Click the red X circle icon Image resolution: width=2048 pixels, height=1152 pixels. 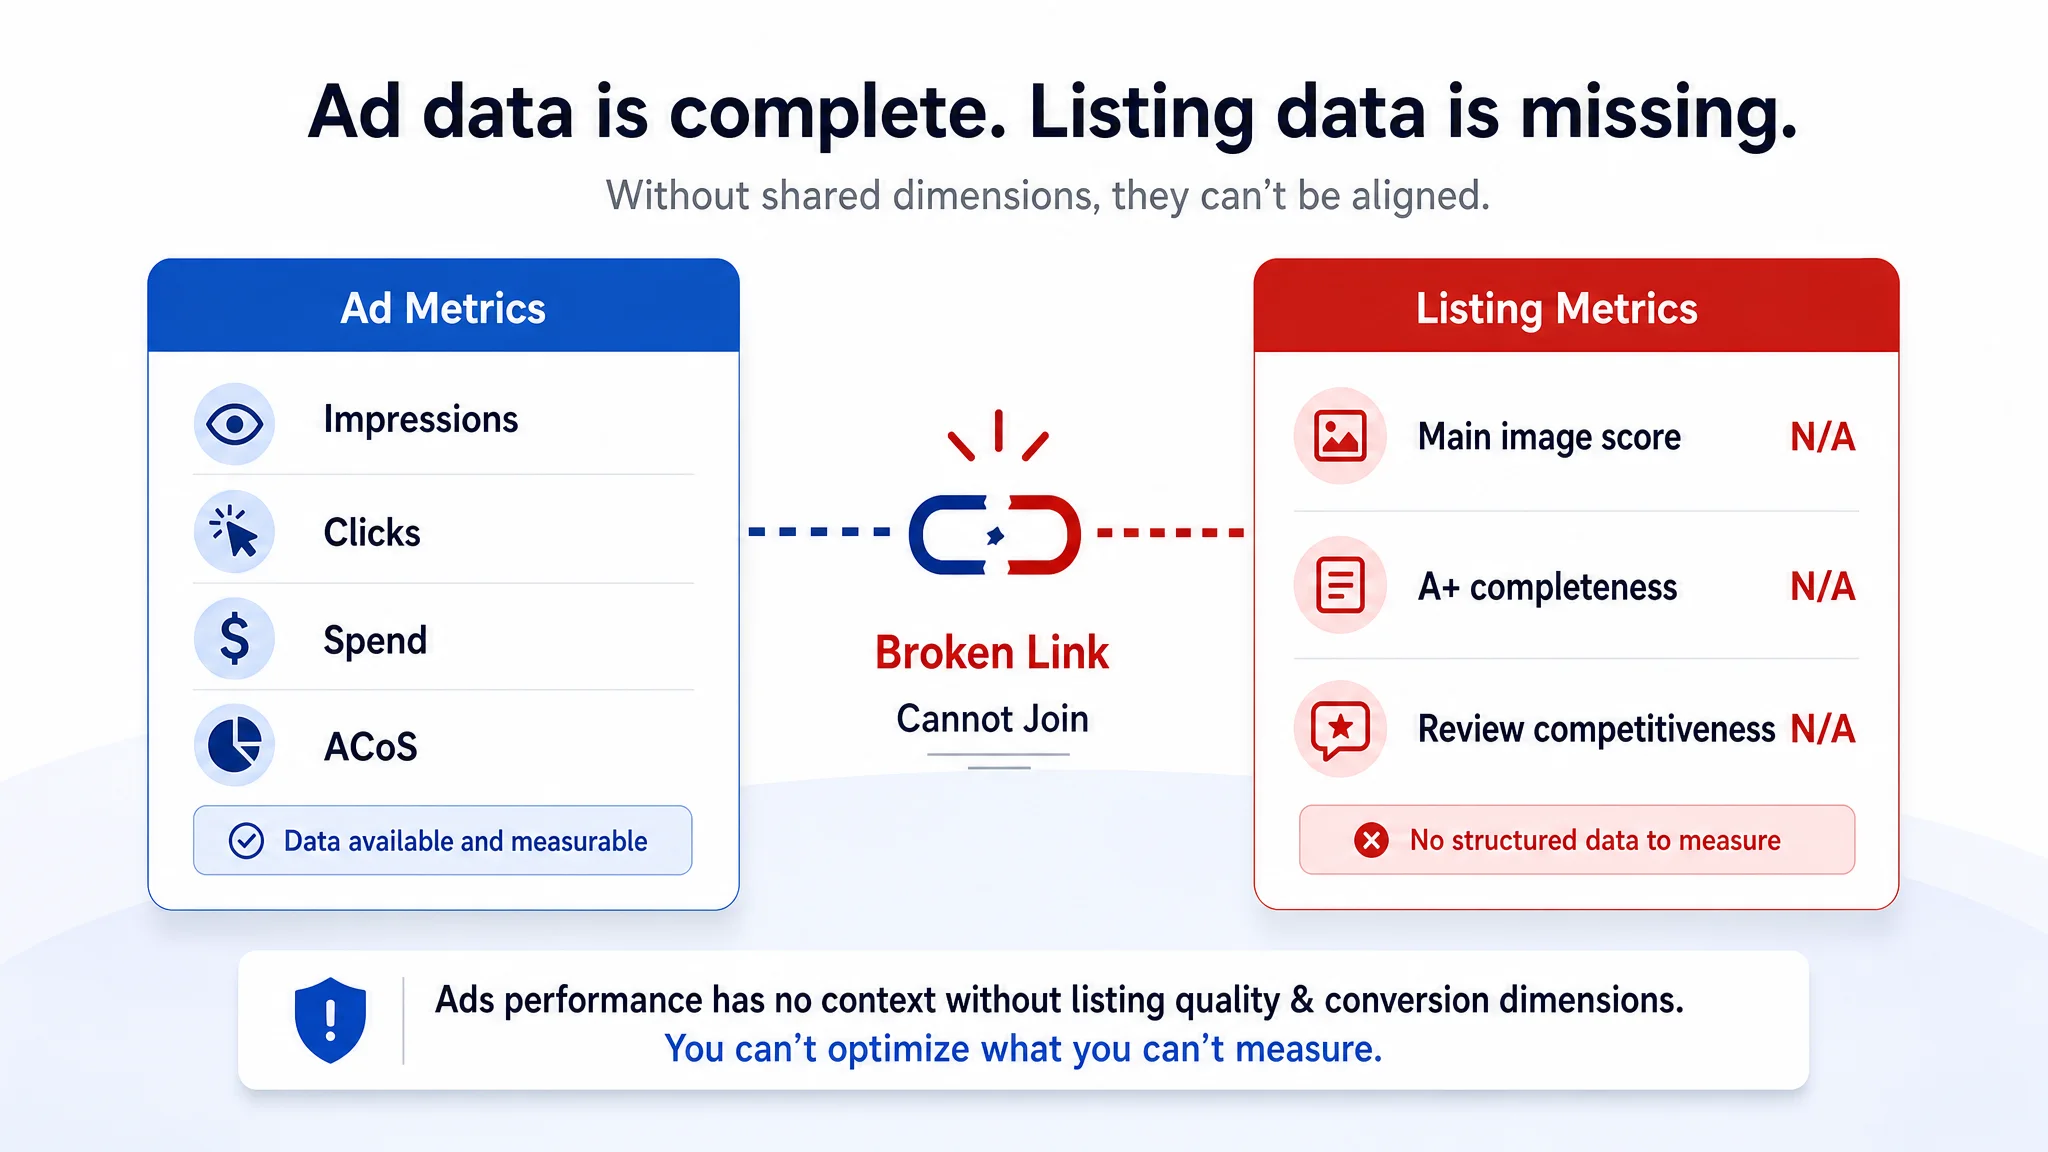point(1371,840)
